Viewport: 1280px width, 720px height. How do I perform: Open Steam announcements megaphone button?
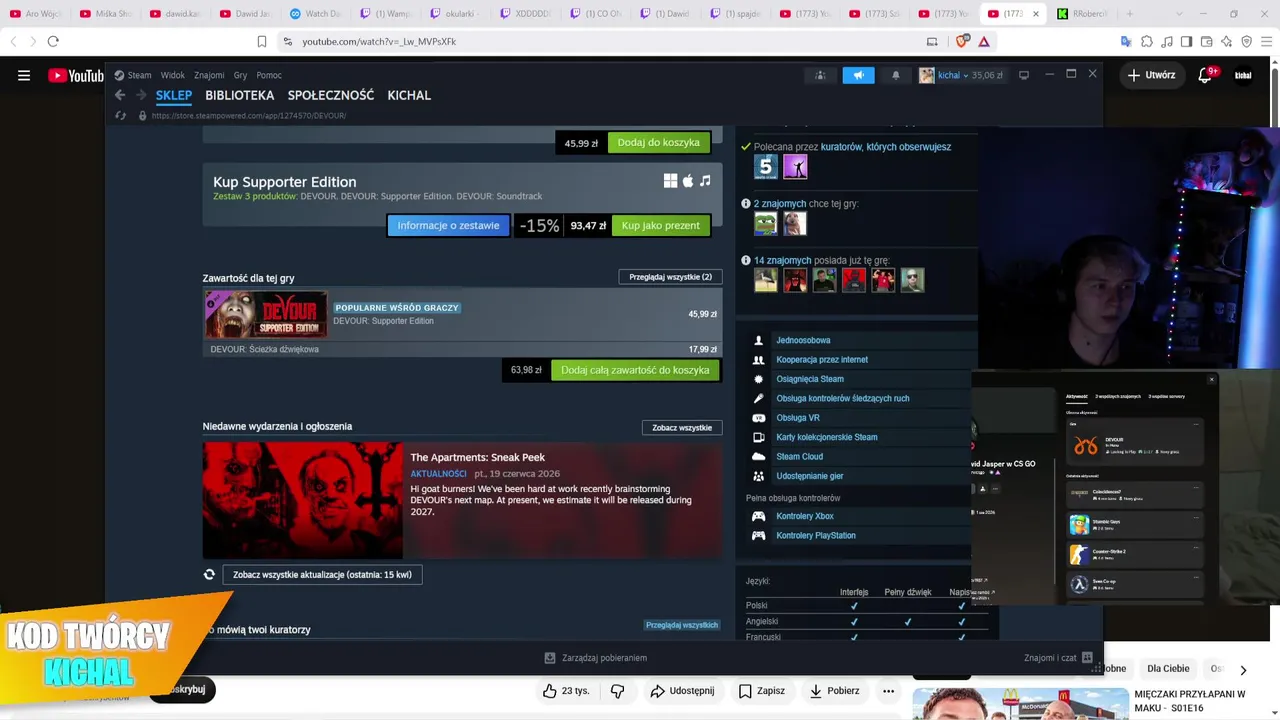click(x=858, y=75)
